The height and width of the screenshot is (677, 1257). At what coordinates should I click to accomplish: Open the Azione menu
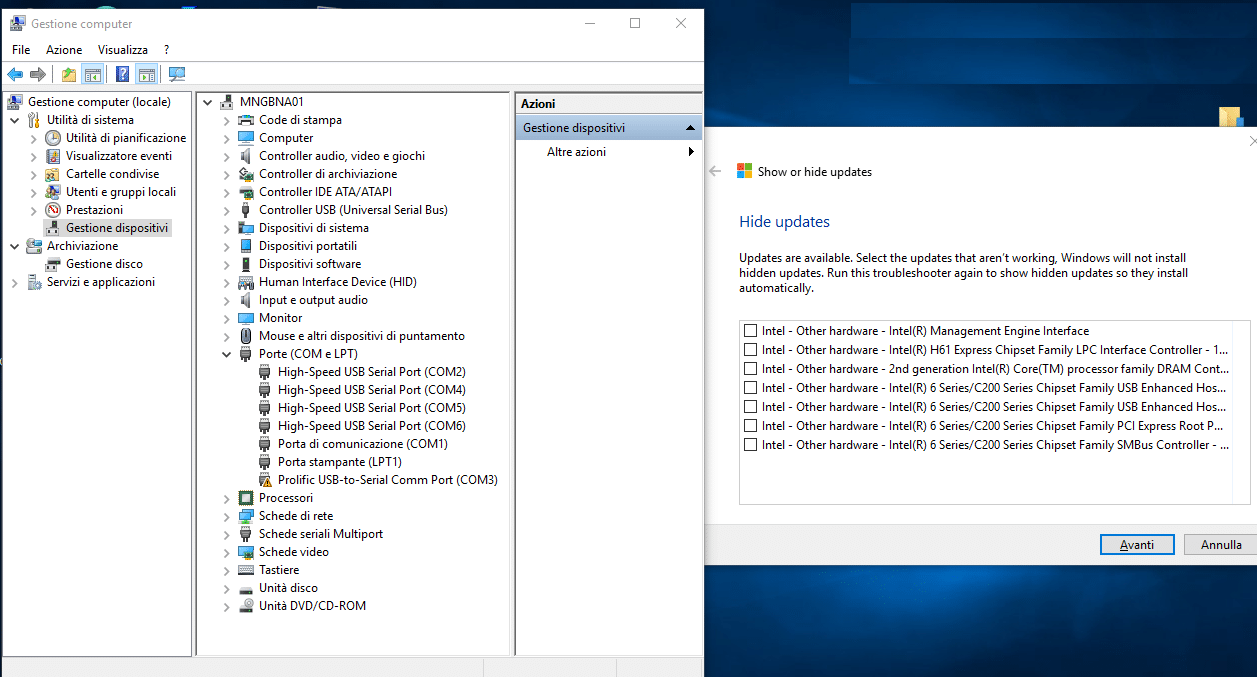tap(64, 49)
